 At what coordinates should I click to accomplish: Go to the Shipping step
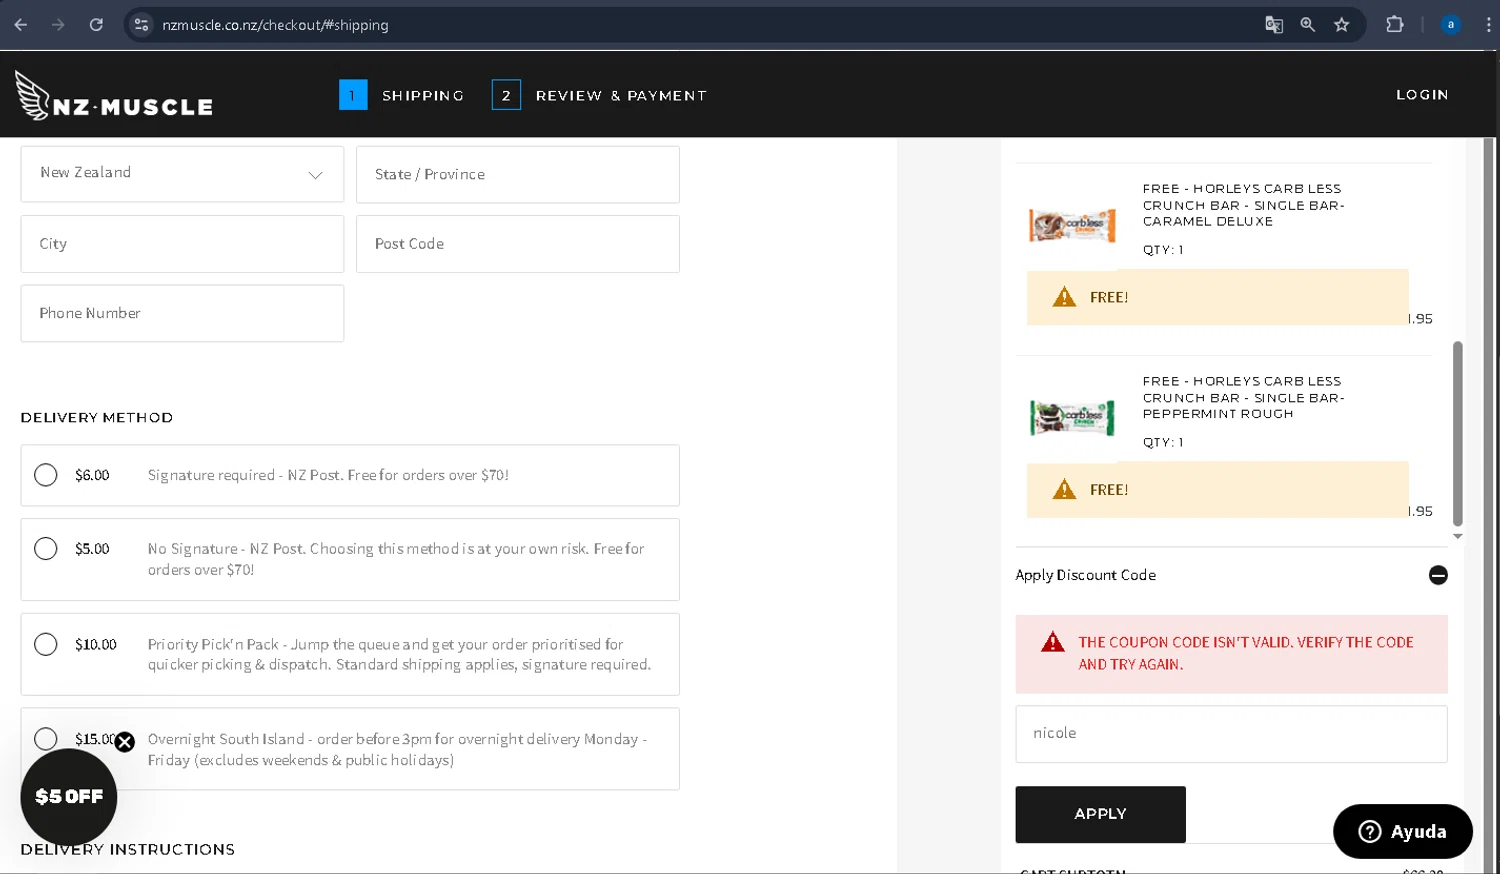point(402,95)
